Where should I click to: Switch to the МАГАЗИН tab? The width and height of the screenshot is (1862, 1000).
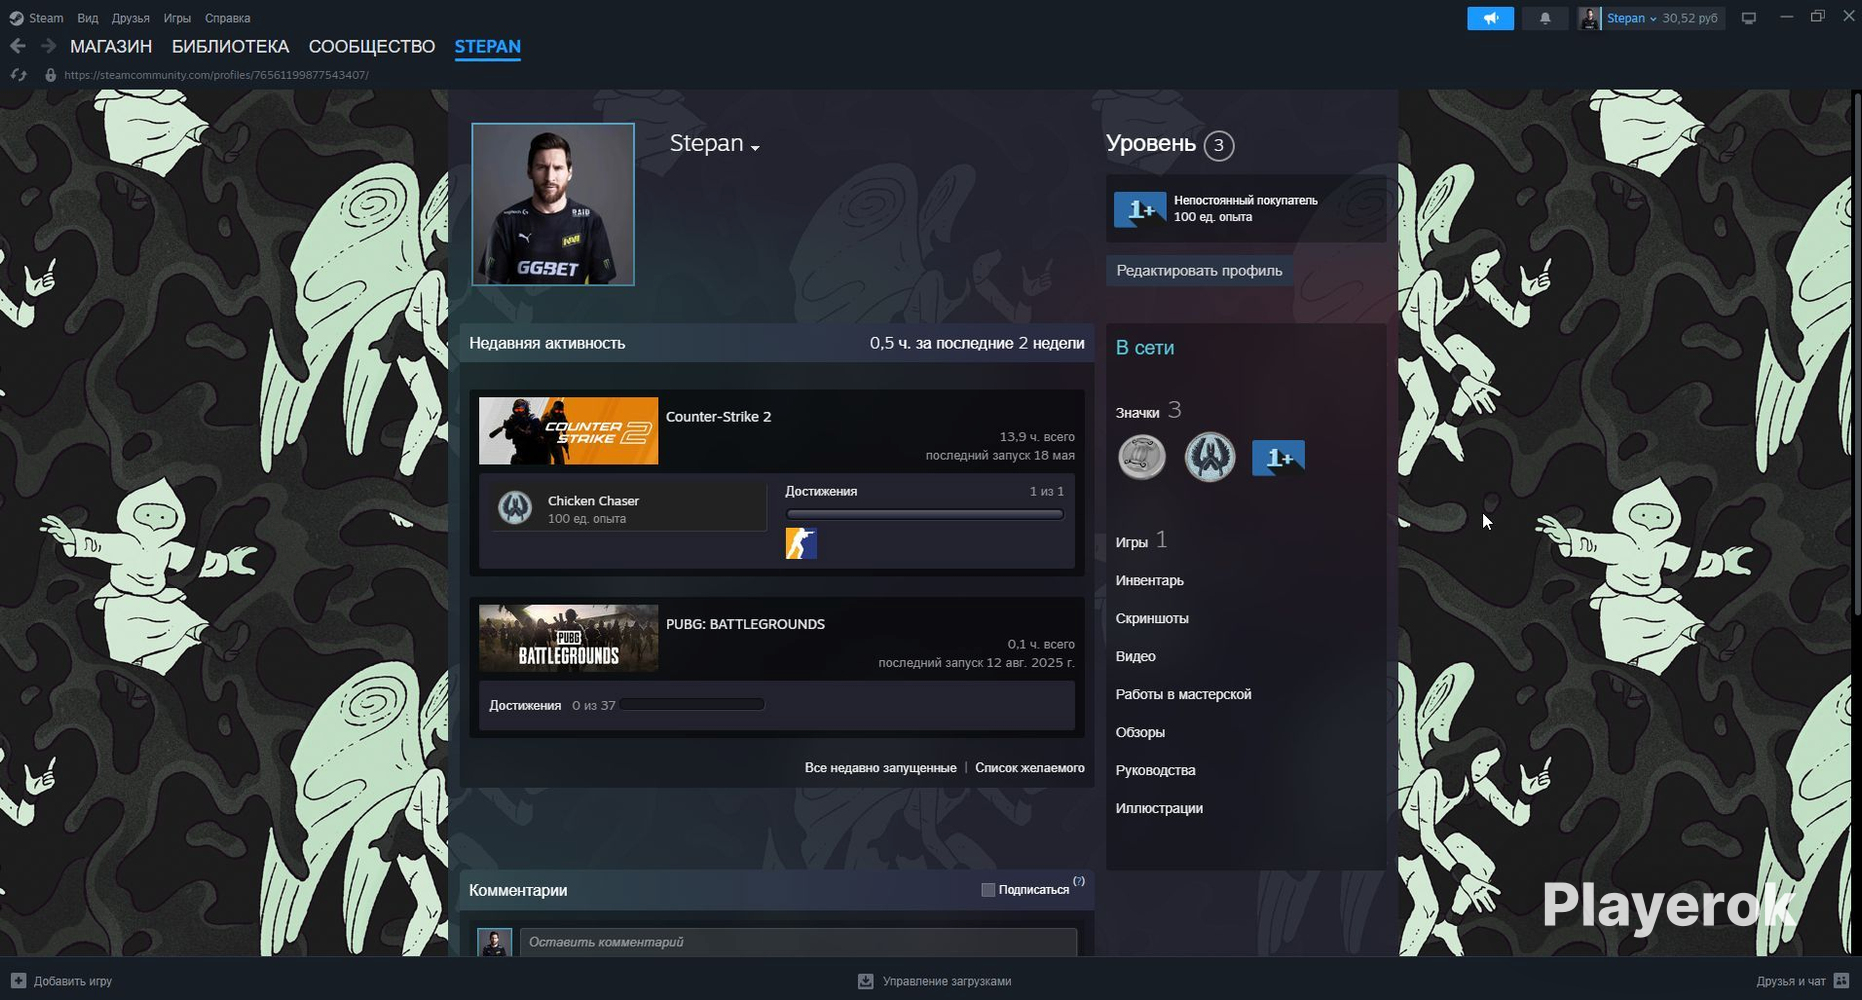tap(111, 46)
